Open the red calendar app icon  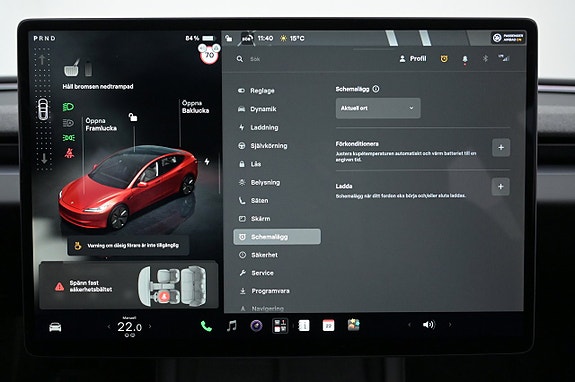click(329, 325)
